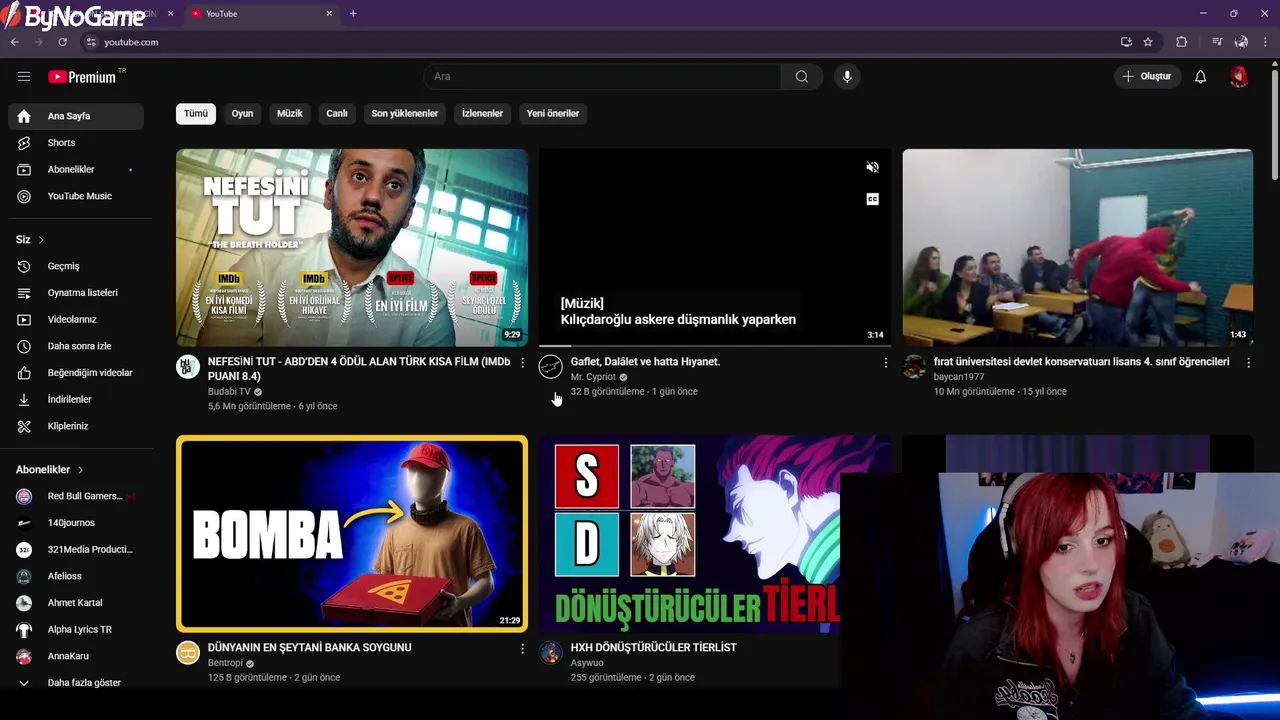This screenshot has height=720, width=1280.
Task: Click the search magnifier button
Action: coord(801,76)
